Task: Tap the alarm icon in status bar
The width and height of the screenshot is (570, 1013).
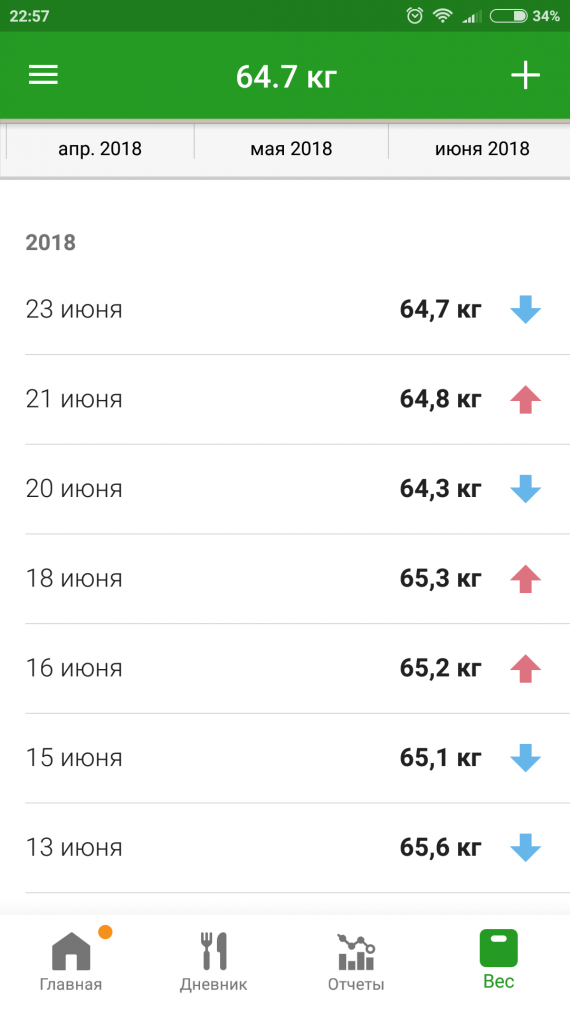Action: tap(414, 16)
